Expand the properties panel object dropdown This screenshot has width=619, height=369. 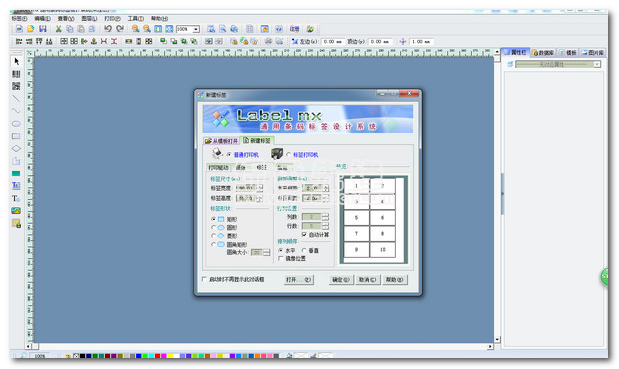pyautogui.click(x=597, y=64)
